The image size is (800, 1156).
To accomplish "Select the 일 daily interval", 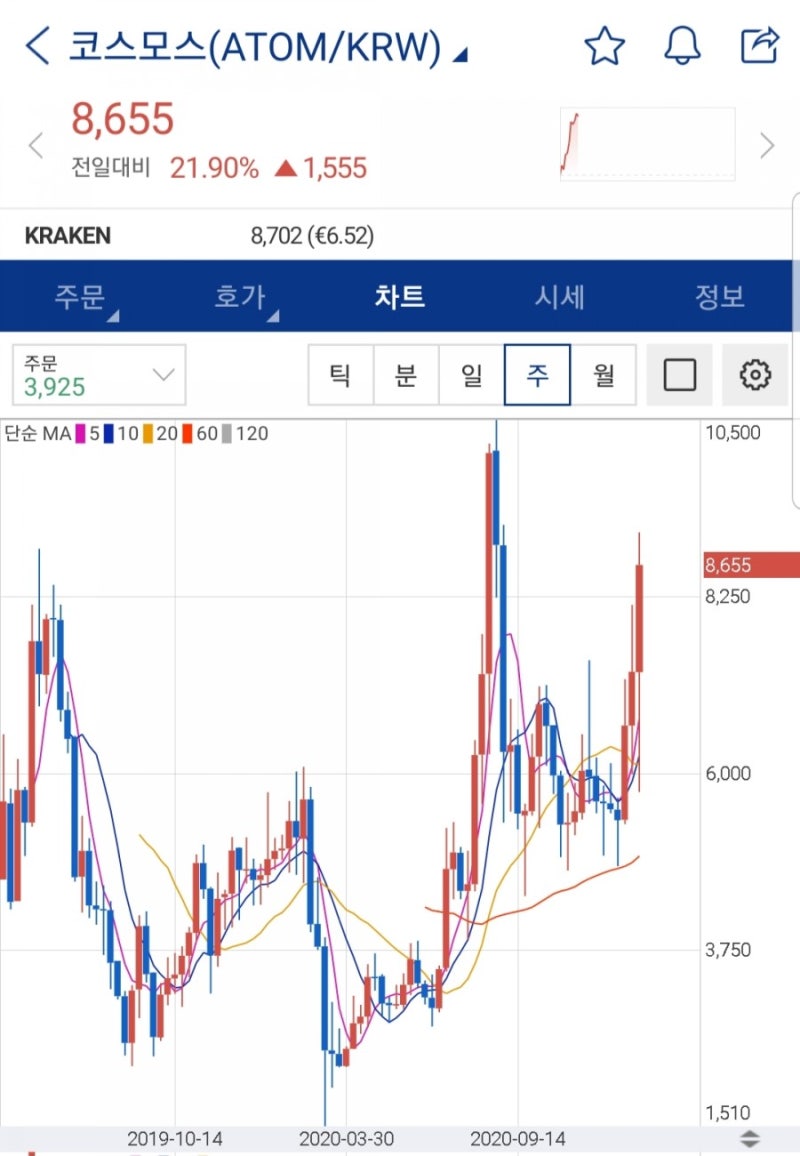I will 472,375.
